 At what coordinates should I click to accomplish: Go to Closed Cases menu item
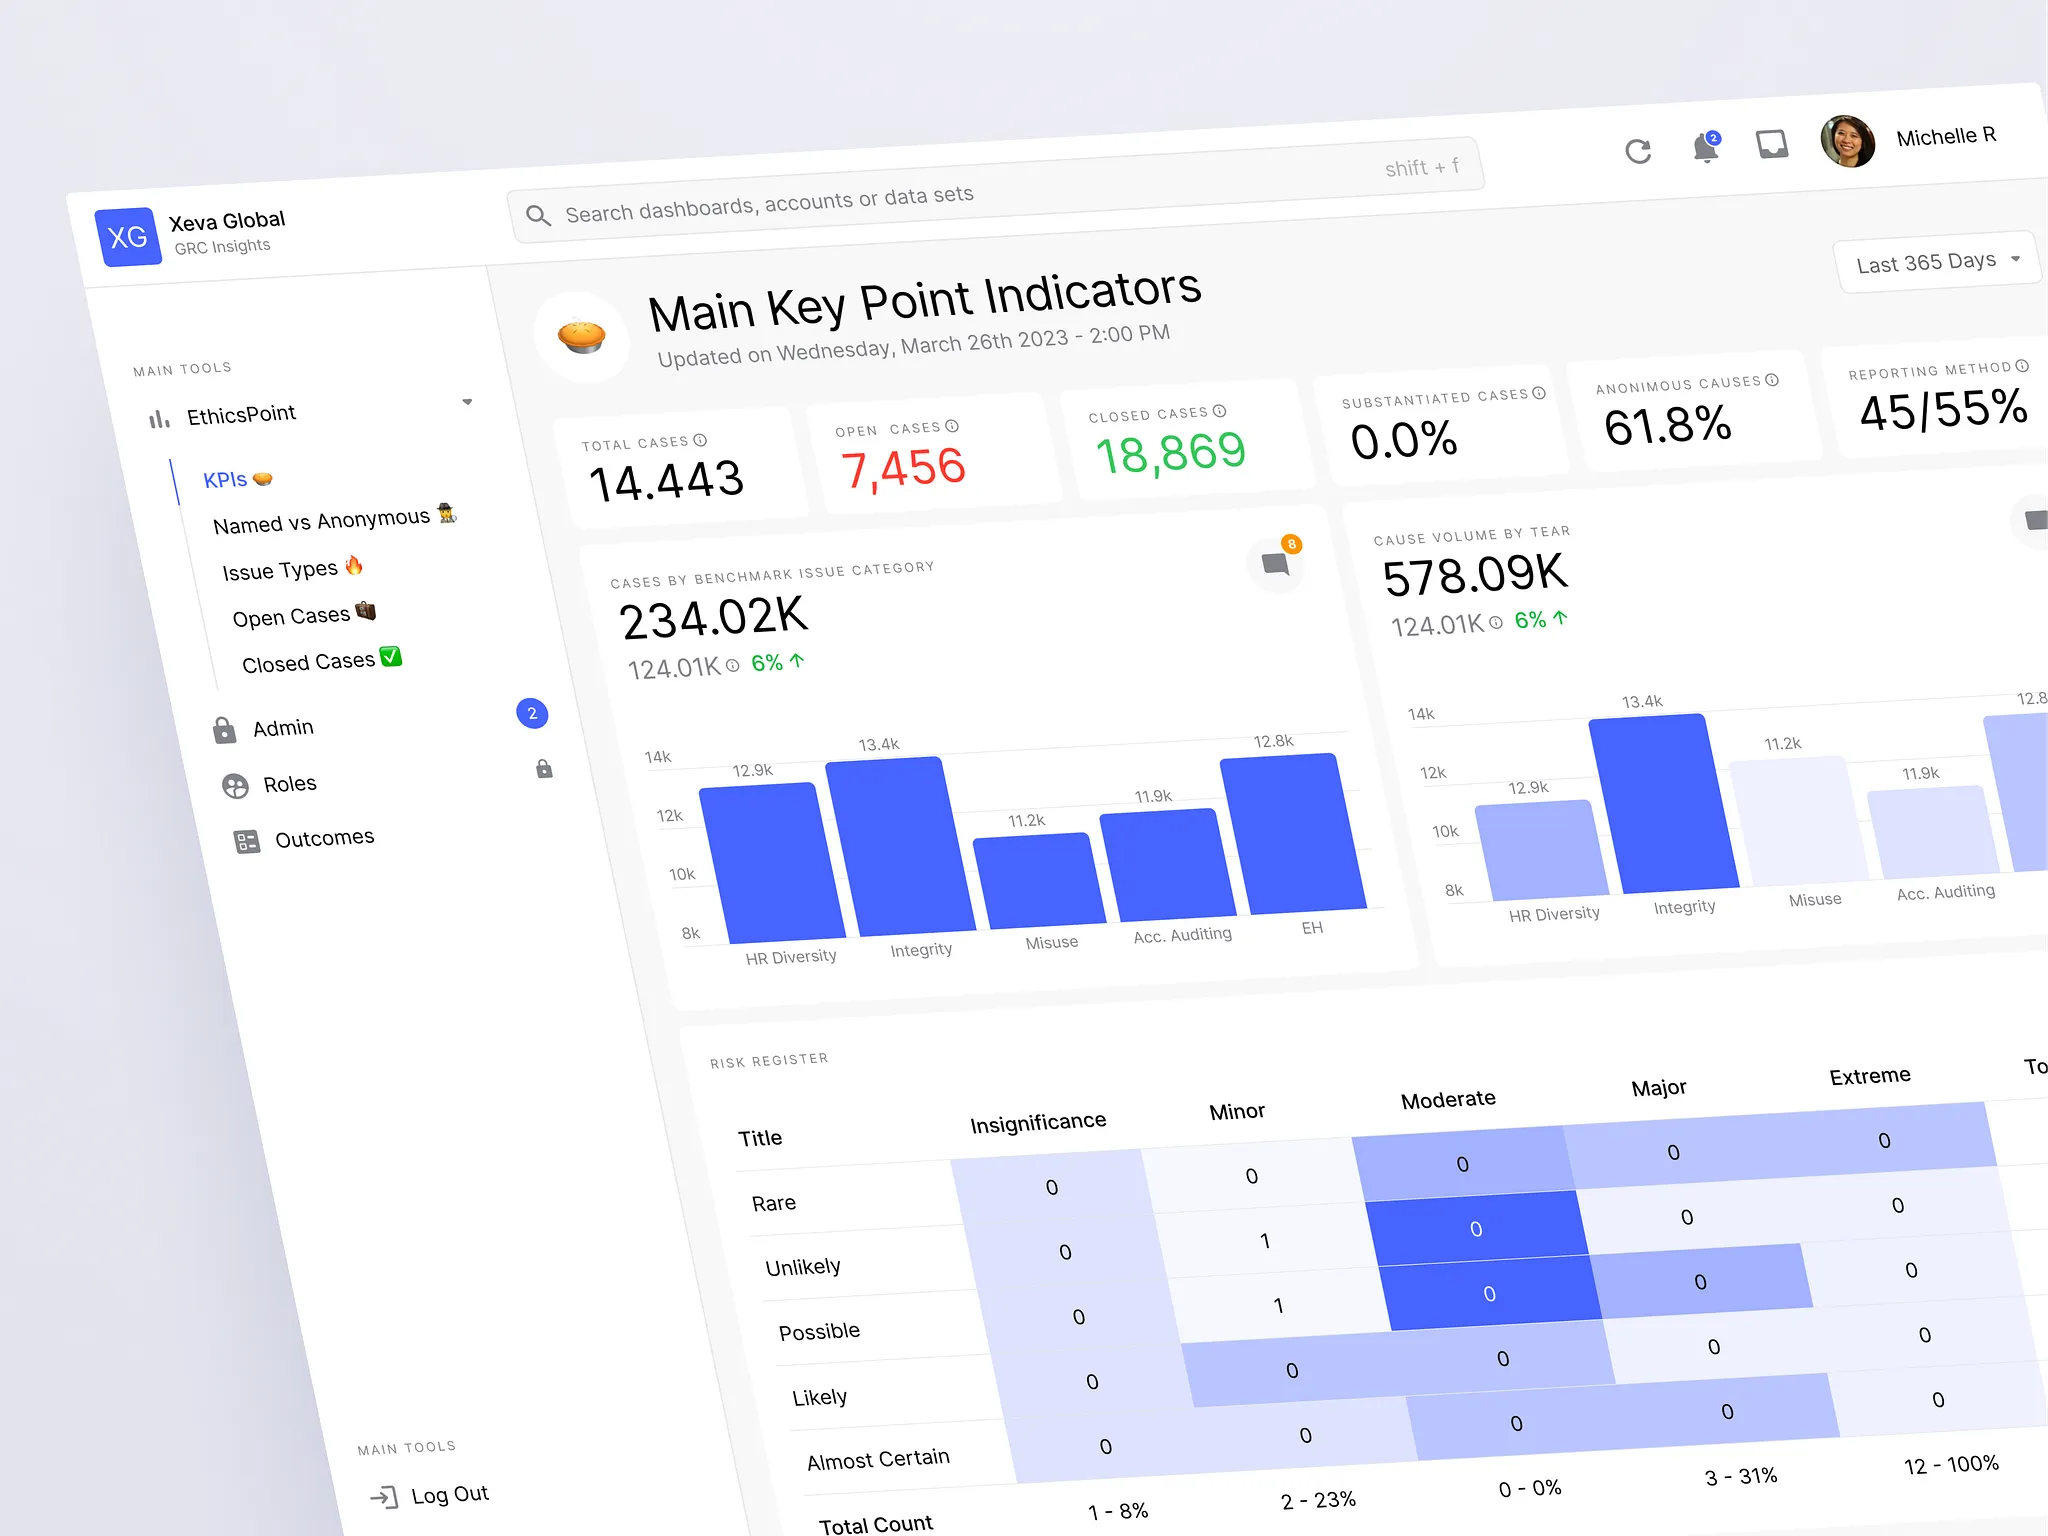click(309, 663)
